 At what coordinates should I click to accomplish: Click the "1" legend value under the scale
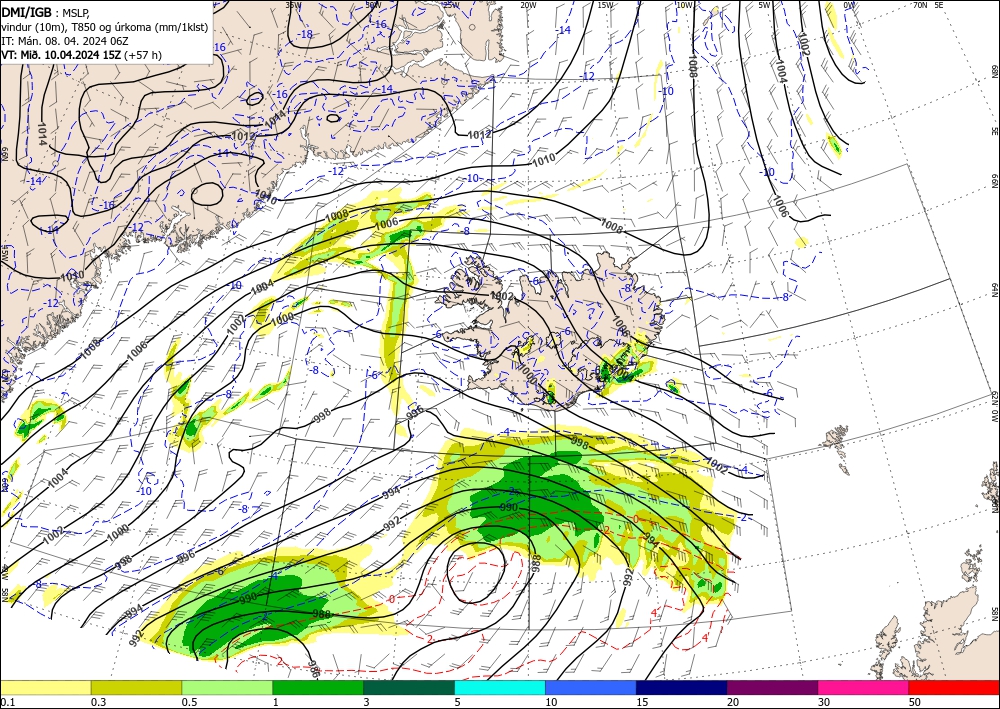point(276,702)
